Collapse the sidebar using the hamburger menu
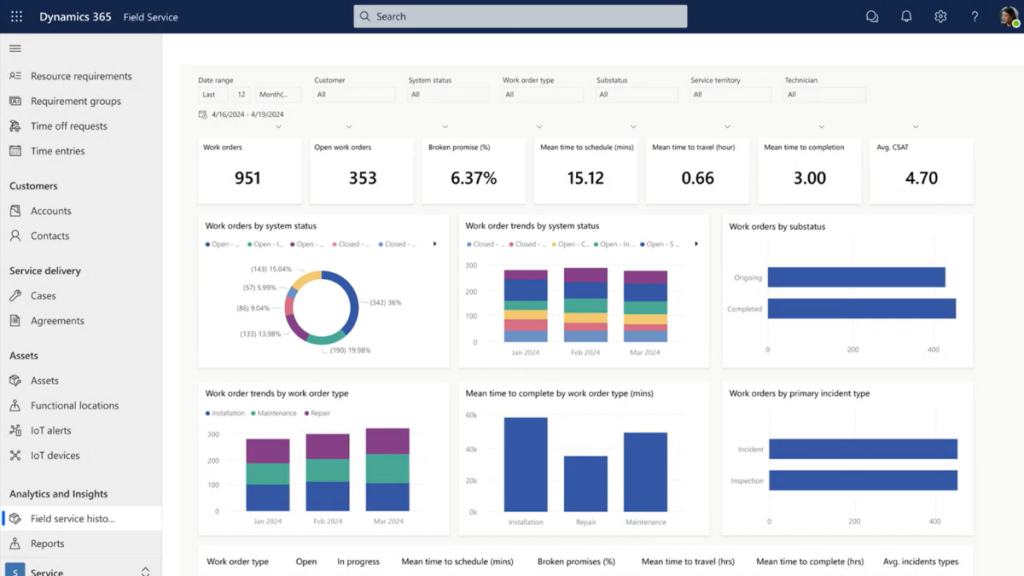1024x576 pixels. (x=14, y=47)
